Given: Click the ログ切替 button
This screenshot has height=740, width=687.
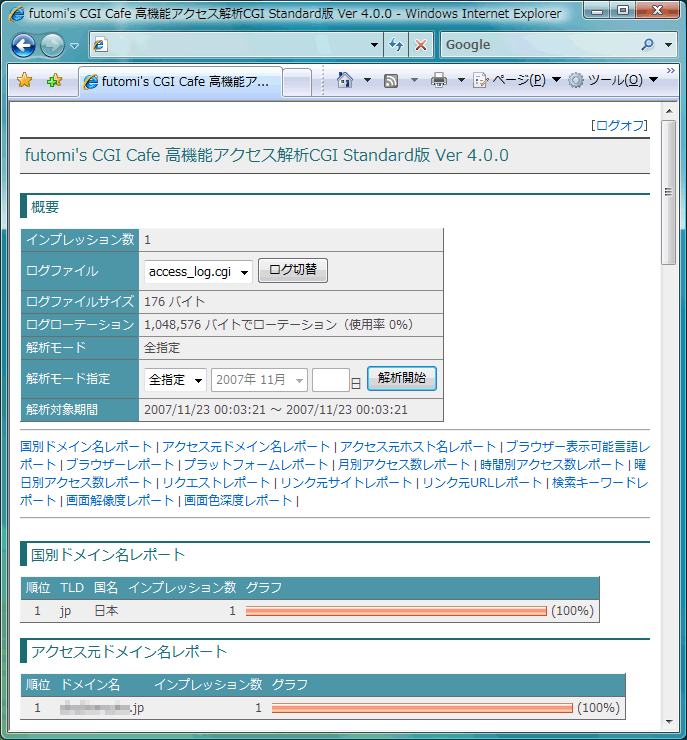Looking at the screenshot, I should coord(293,270).
